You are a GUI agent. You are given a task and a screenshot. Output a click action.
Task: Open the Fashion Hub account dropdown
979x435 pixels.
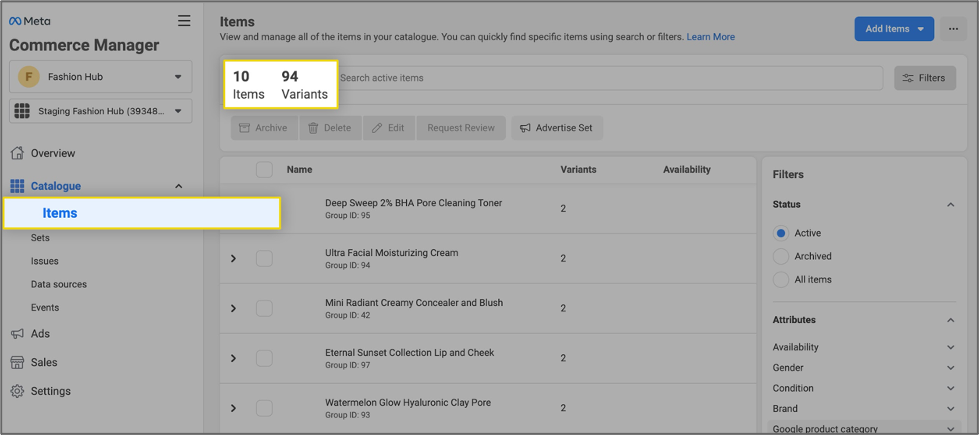(101, 77)
